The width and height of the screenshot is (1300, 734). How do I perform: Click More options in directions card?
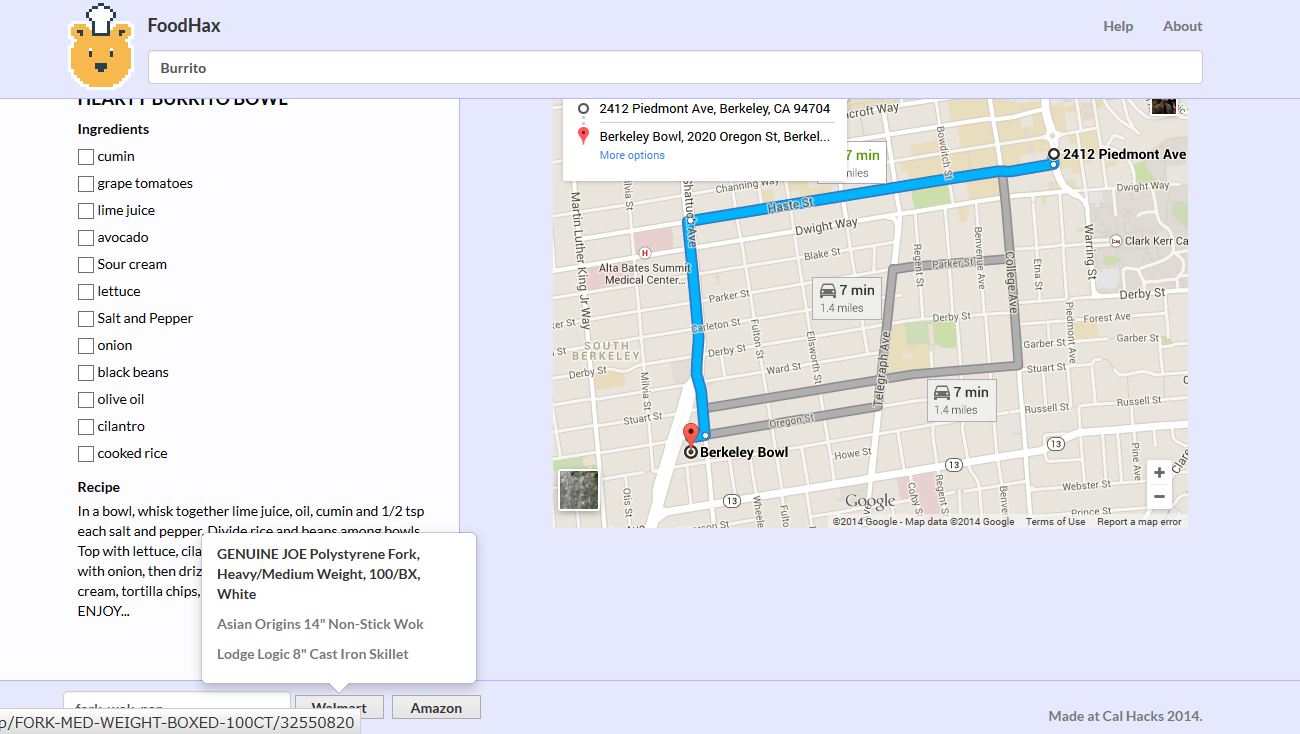[x=632, y=155]
